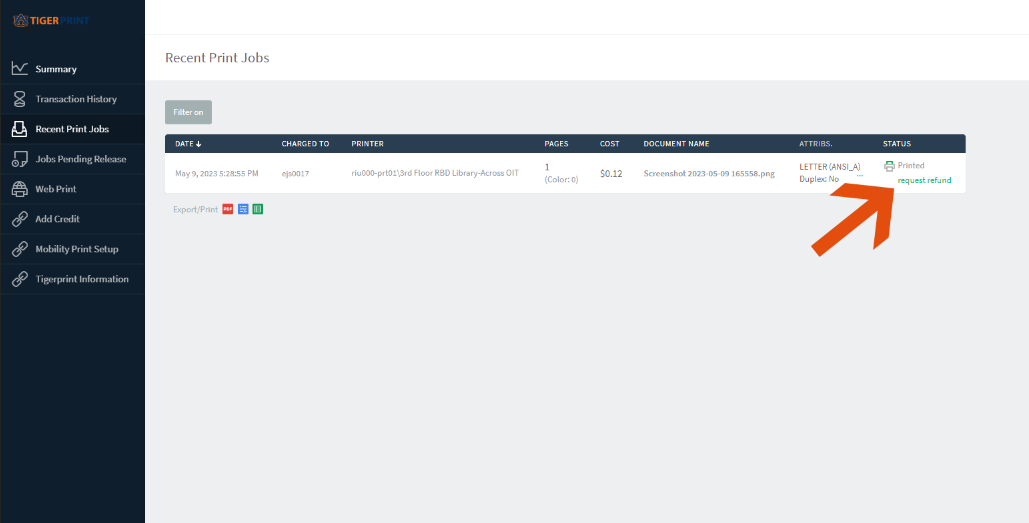This screenshot has width=1029, height=523.
Task: Expand attributes via the ellipsis link
Action: (860, 178)
